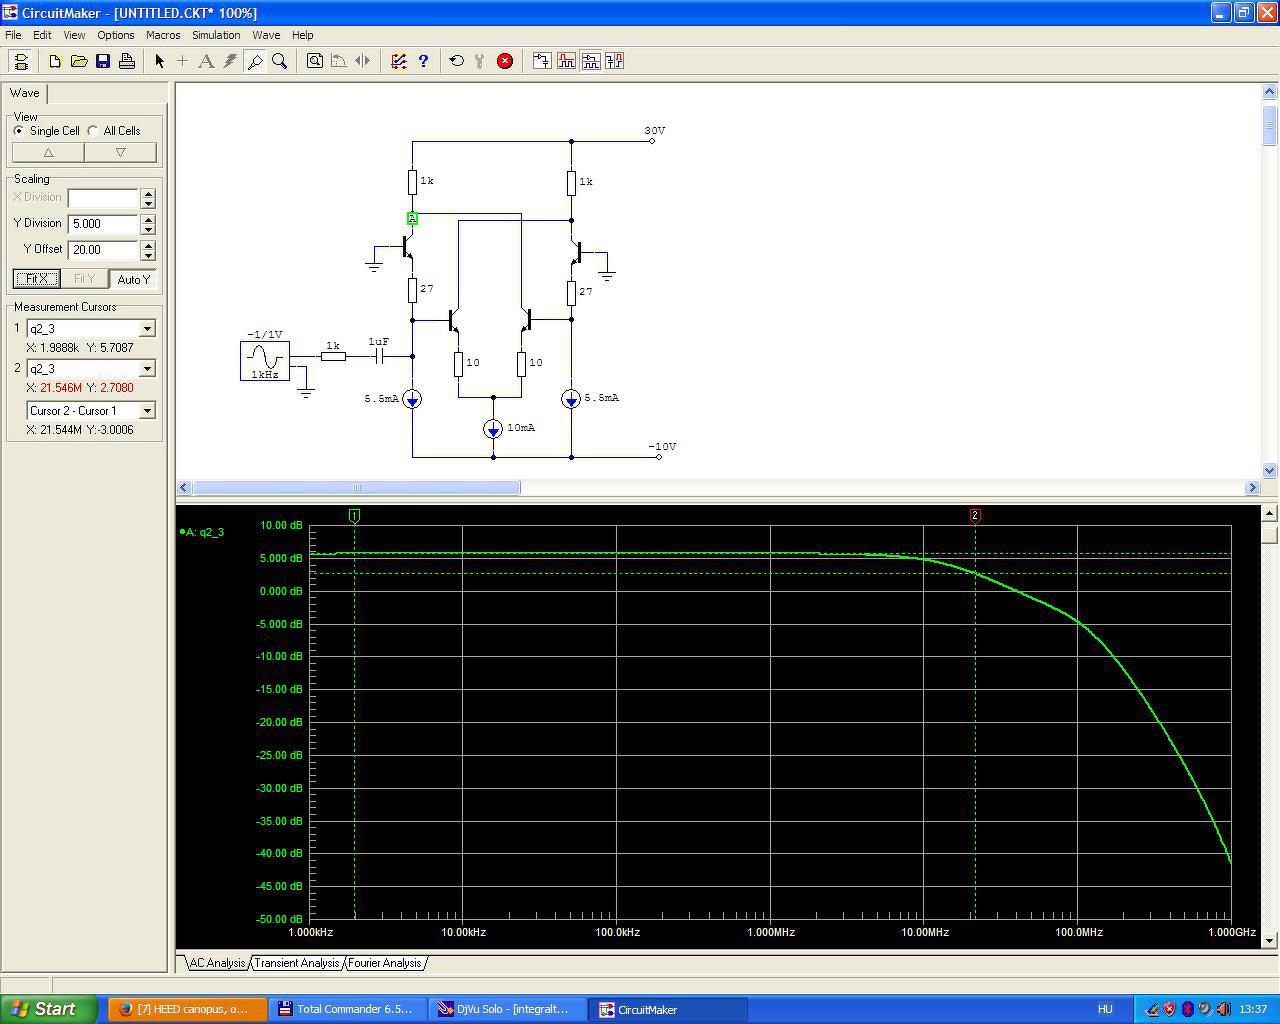Screen dimensions: 1280x1024
Task: Click the print icon in toolbar
Action: click(x=127, y=61)
